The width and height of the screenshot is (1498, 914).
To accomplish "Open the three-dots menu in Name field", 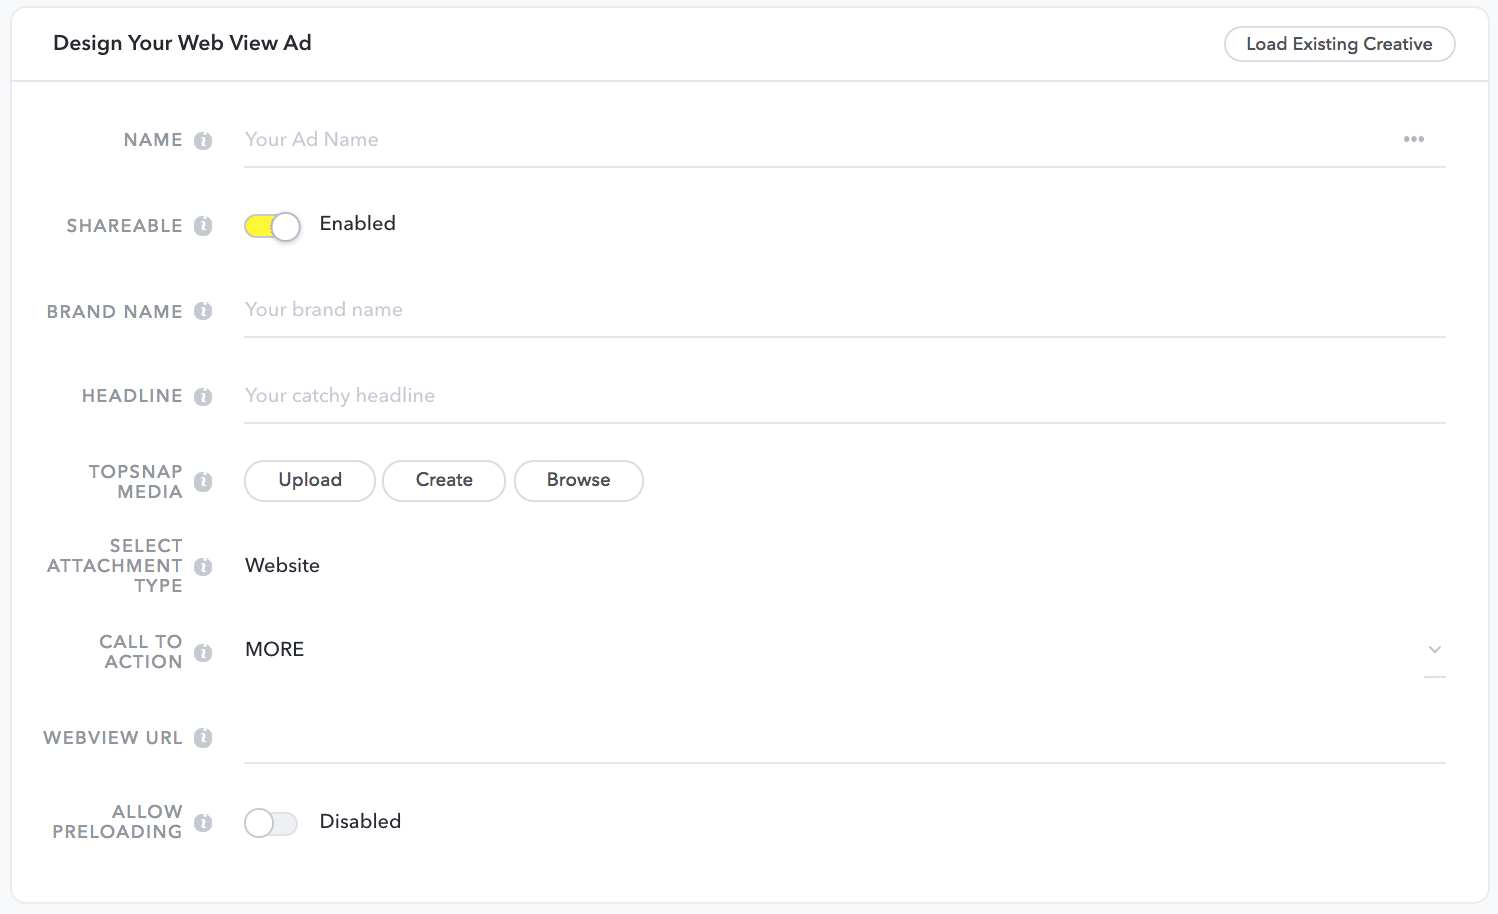I will [1413, 139].
